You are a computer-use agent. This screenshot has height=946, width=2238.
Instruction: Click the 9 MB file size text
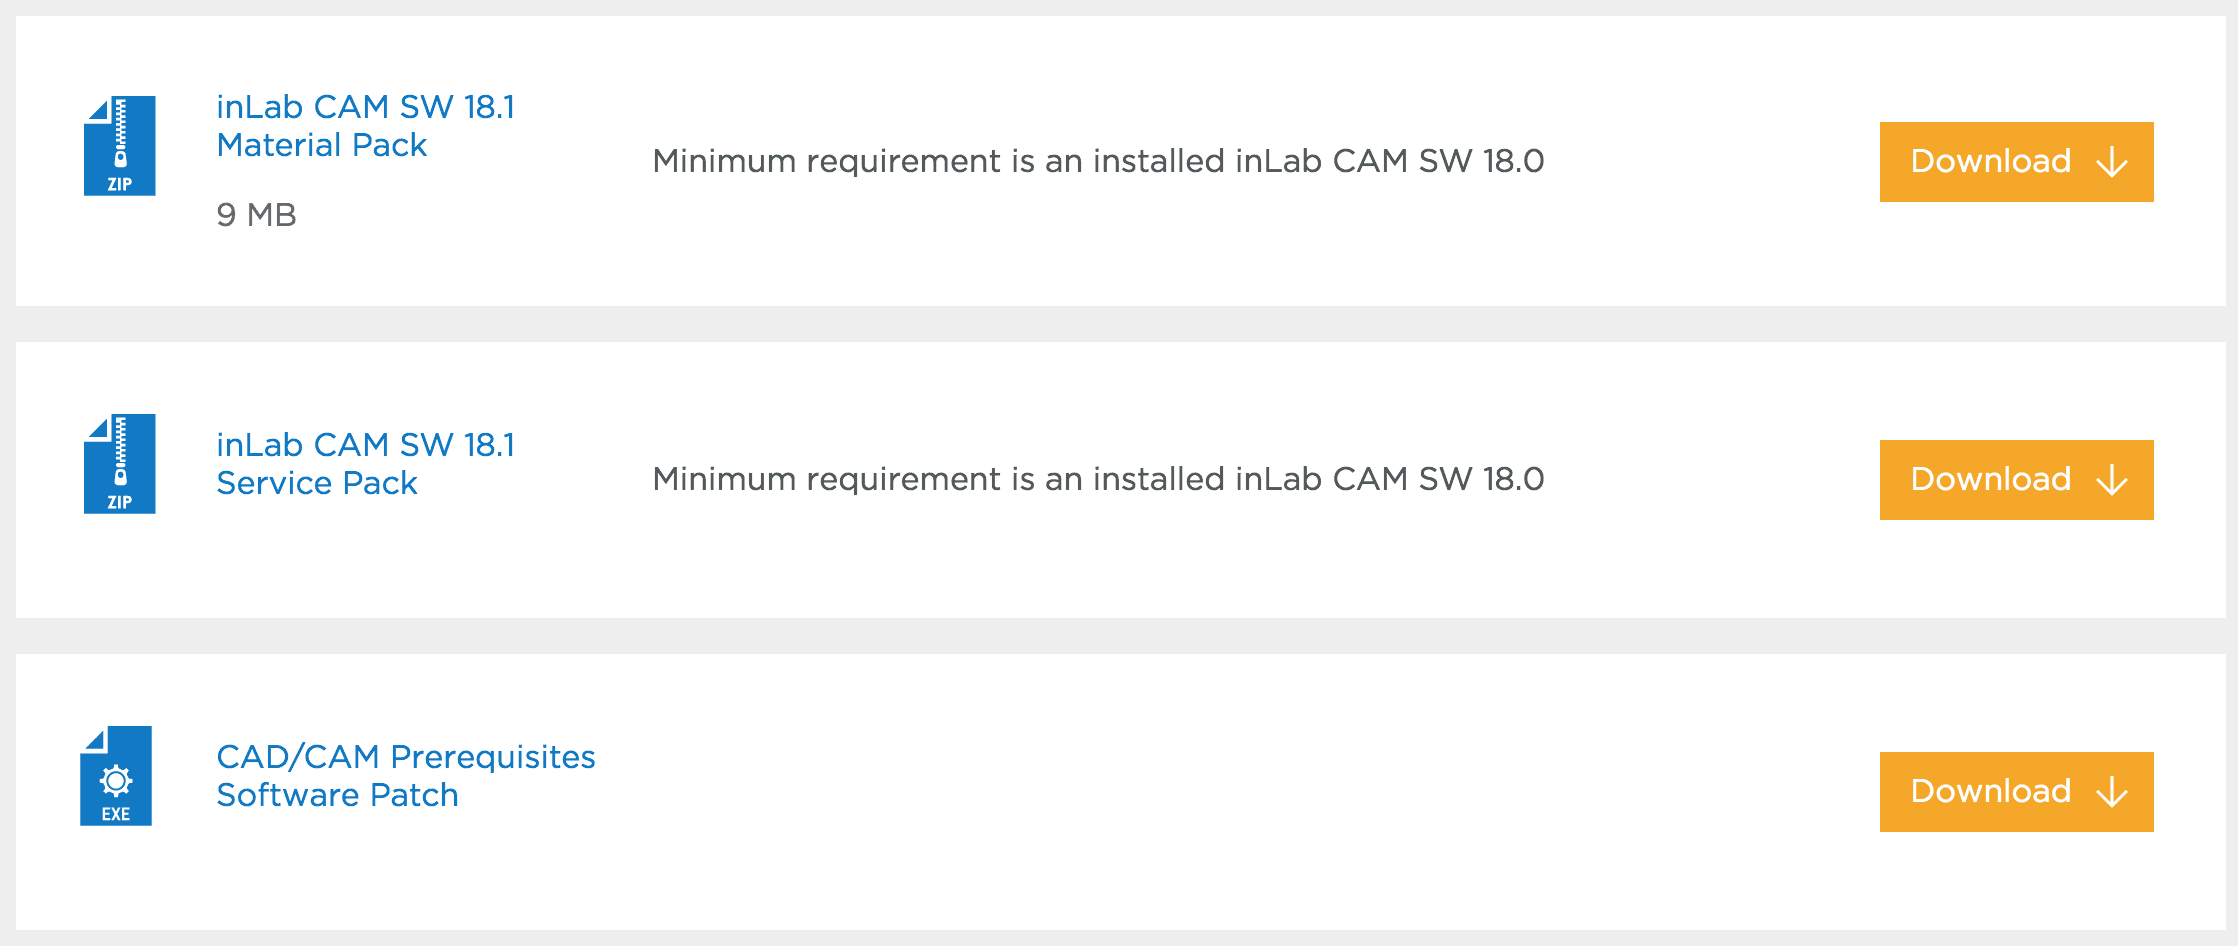click(257, 215)
